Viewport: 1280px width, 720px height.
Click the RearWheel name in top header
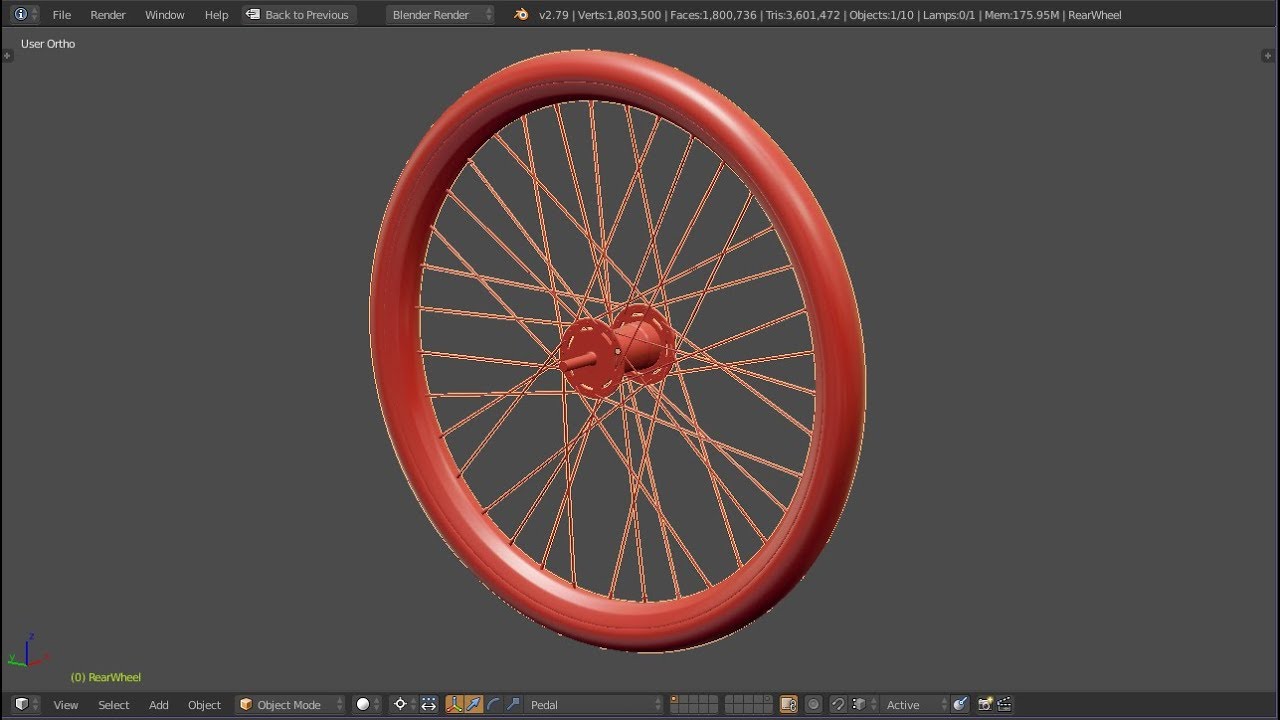pyautogui.click(x=1095, y=15)
